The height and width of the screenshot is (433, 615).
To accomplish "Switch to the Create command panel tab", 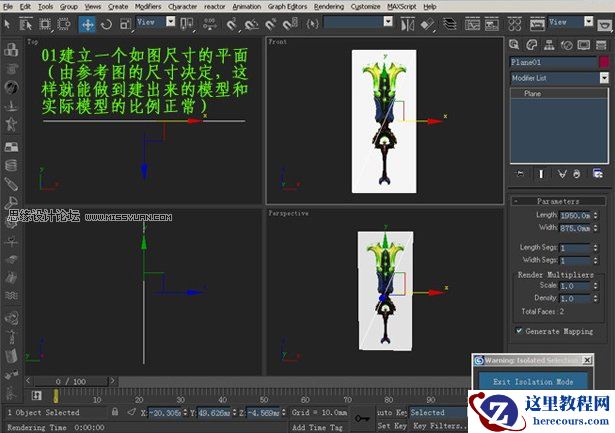I will (514, 45).
